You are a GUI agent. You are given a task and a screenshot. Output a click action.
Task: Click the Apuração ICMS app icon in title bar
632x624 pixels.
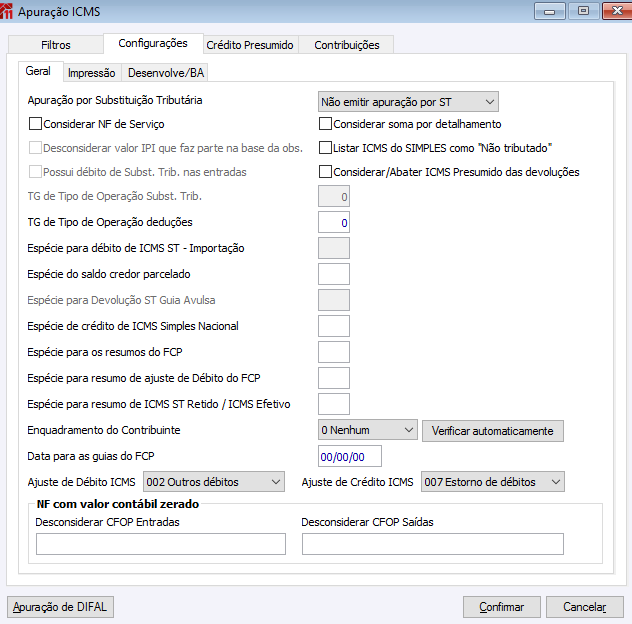coord(6,11)
